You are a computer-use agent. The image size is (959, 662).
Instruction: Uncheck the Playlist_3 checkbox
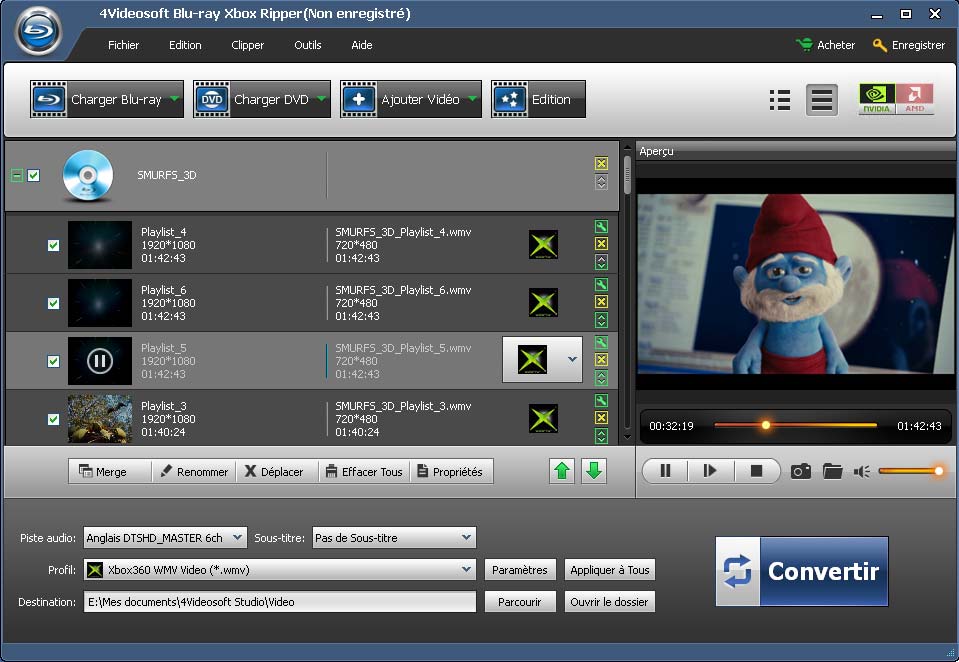click(x=54, y=419)
